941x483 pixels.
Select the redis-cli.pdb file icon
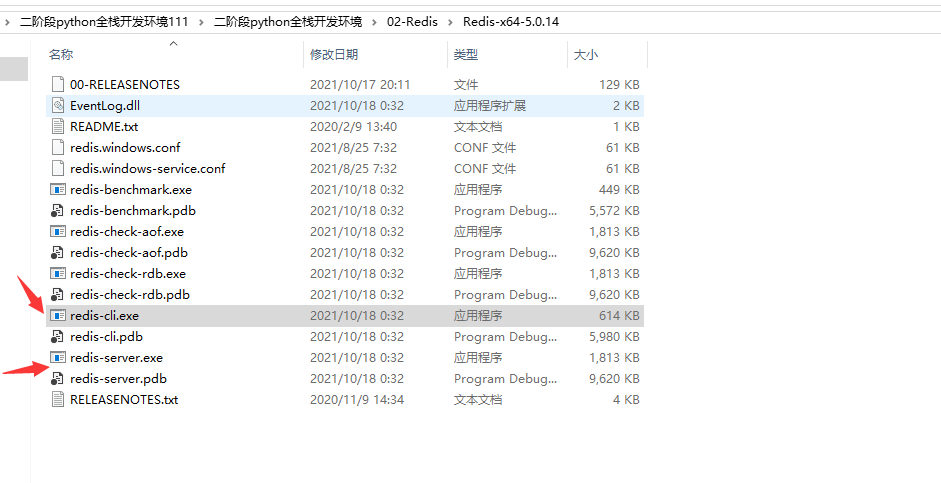click(58, 337)
